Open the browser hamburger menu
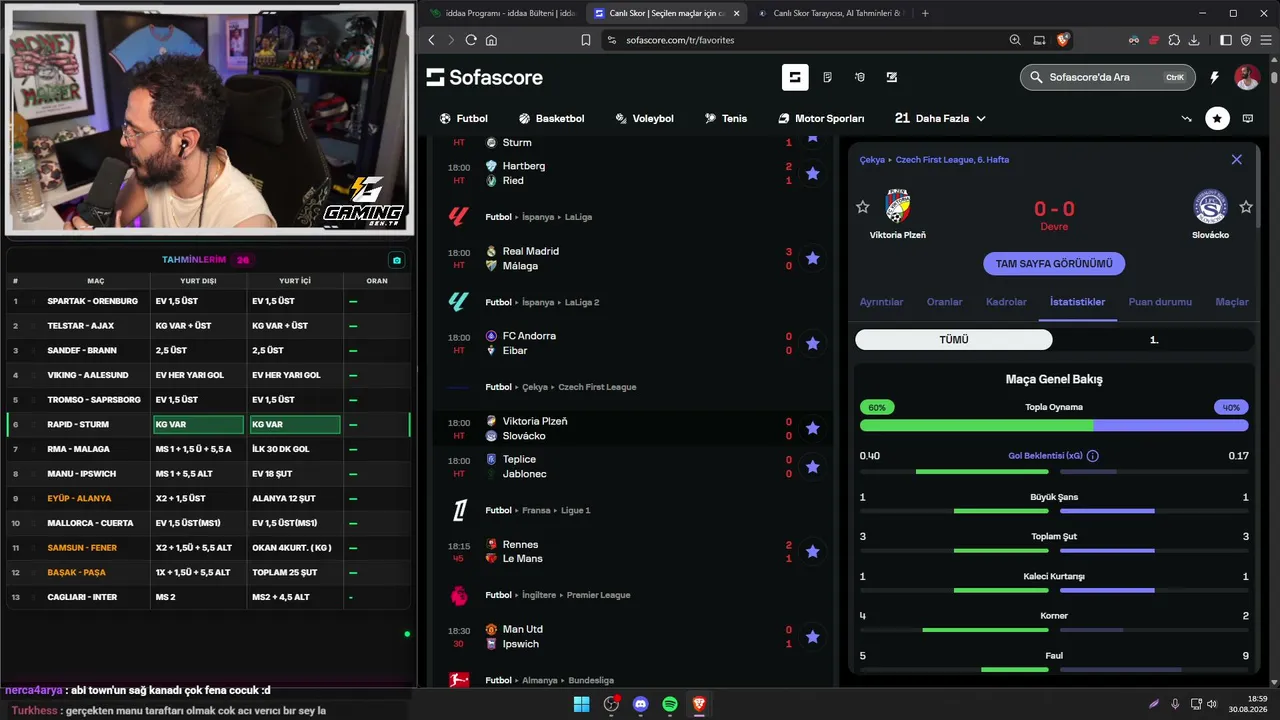Screen dimensions: 1280x720 tap(1266, 40)
